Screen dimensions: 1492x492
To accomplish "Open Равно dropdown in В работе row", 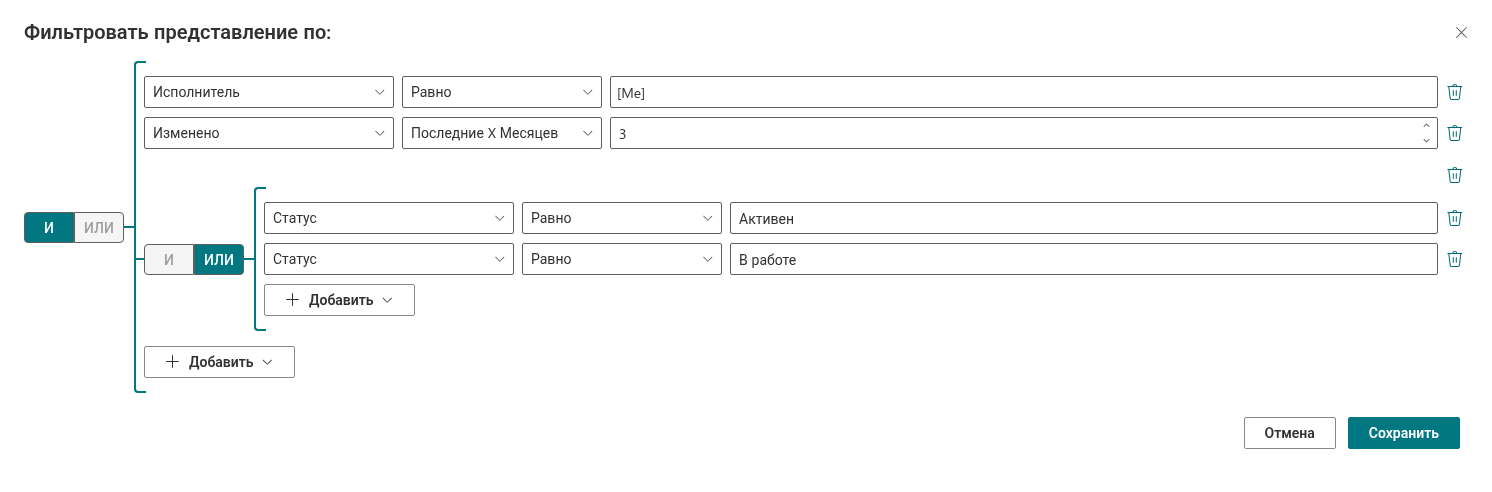I will [x=622, y=259].
